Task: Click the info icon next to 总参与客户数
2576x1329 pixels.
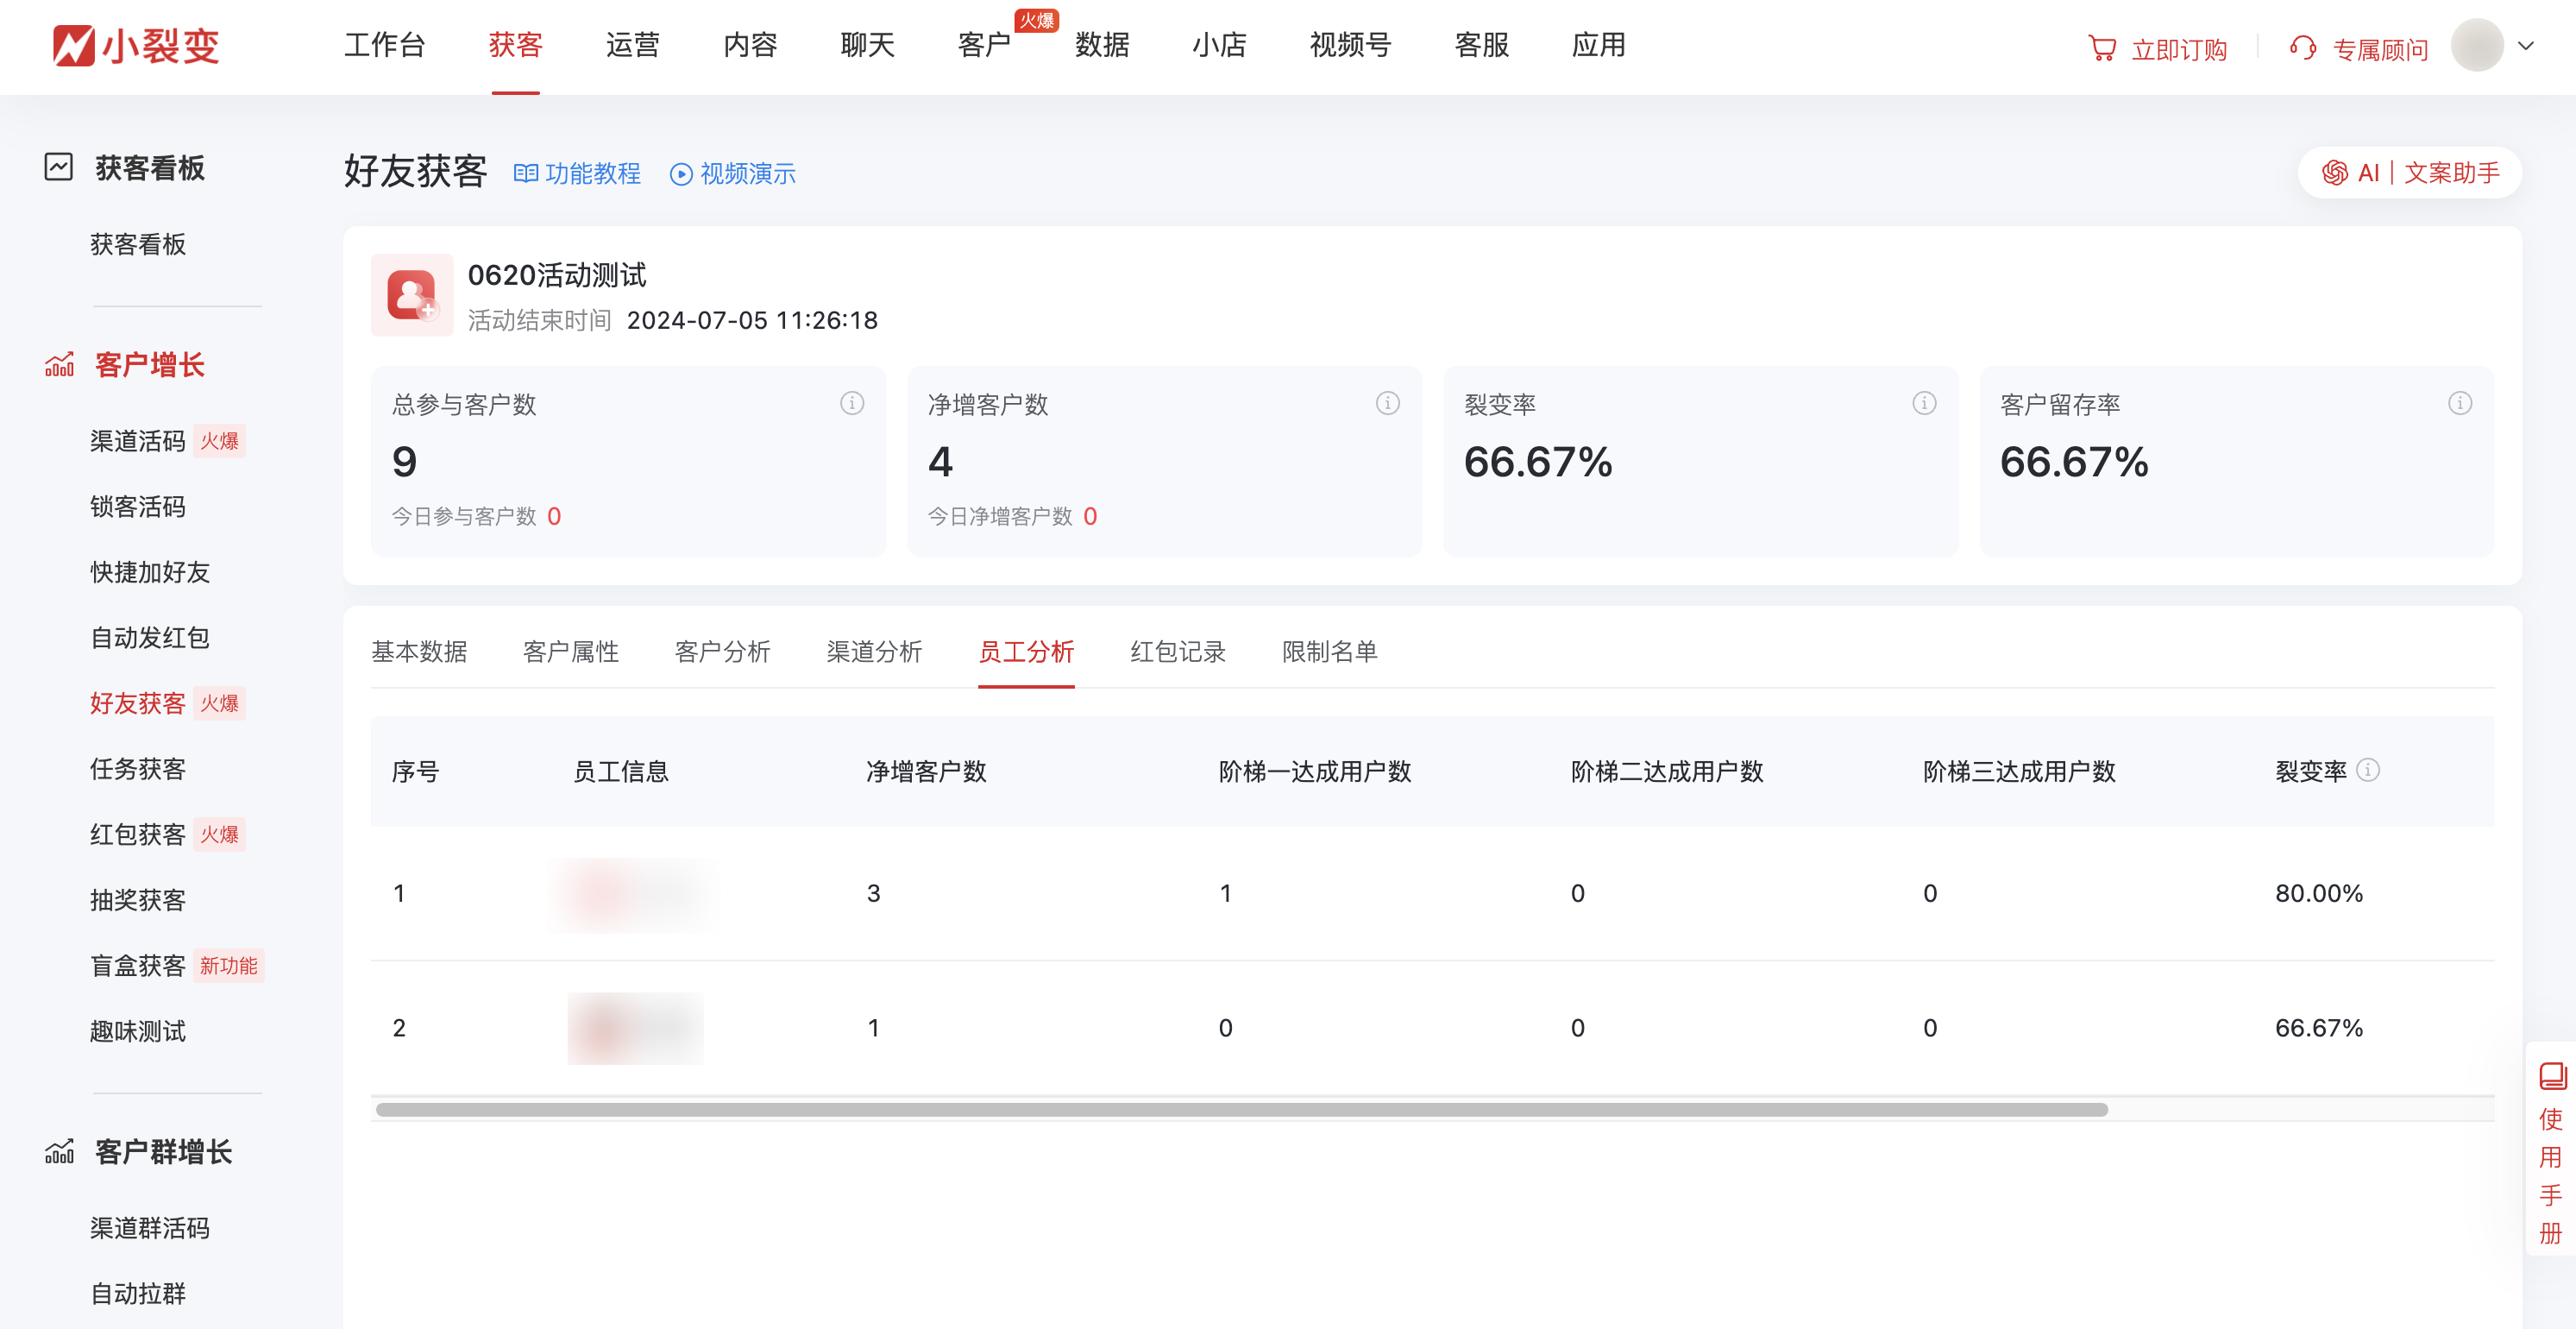Action: 851,403
